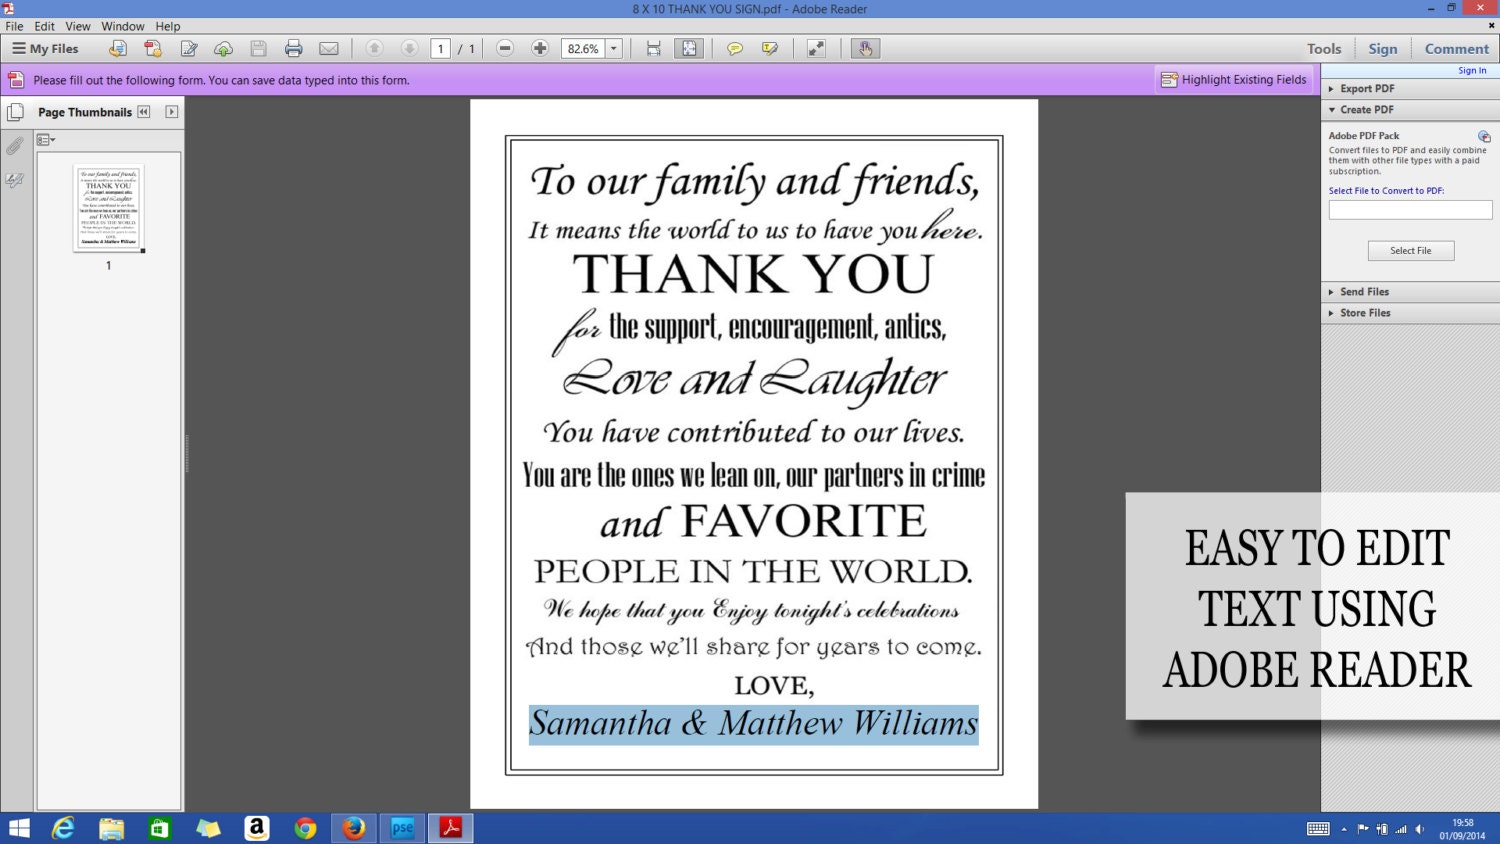Zoom out with the minus button
This screenshot has width=1500, height=844.
coord(505,48)
